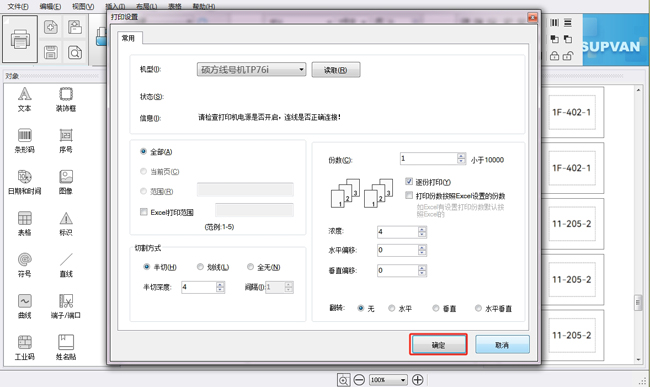
Task: Open the 机型 printer model dropdown
Action: pyautogui.click(x=251, y=70)
